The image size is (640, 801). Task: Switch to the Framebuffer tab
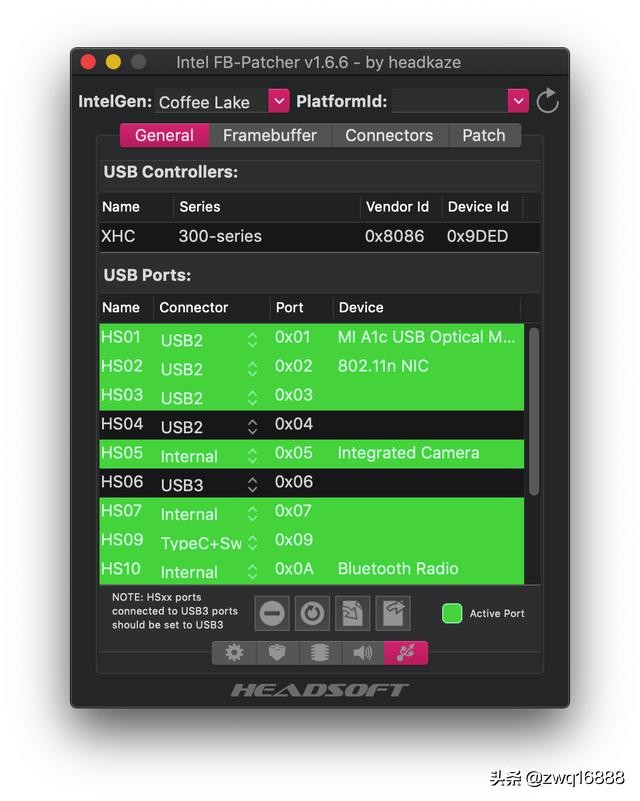tap(269, 135)
